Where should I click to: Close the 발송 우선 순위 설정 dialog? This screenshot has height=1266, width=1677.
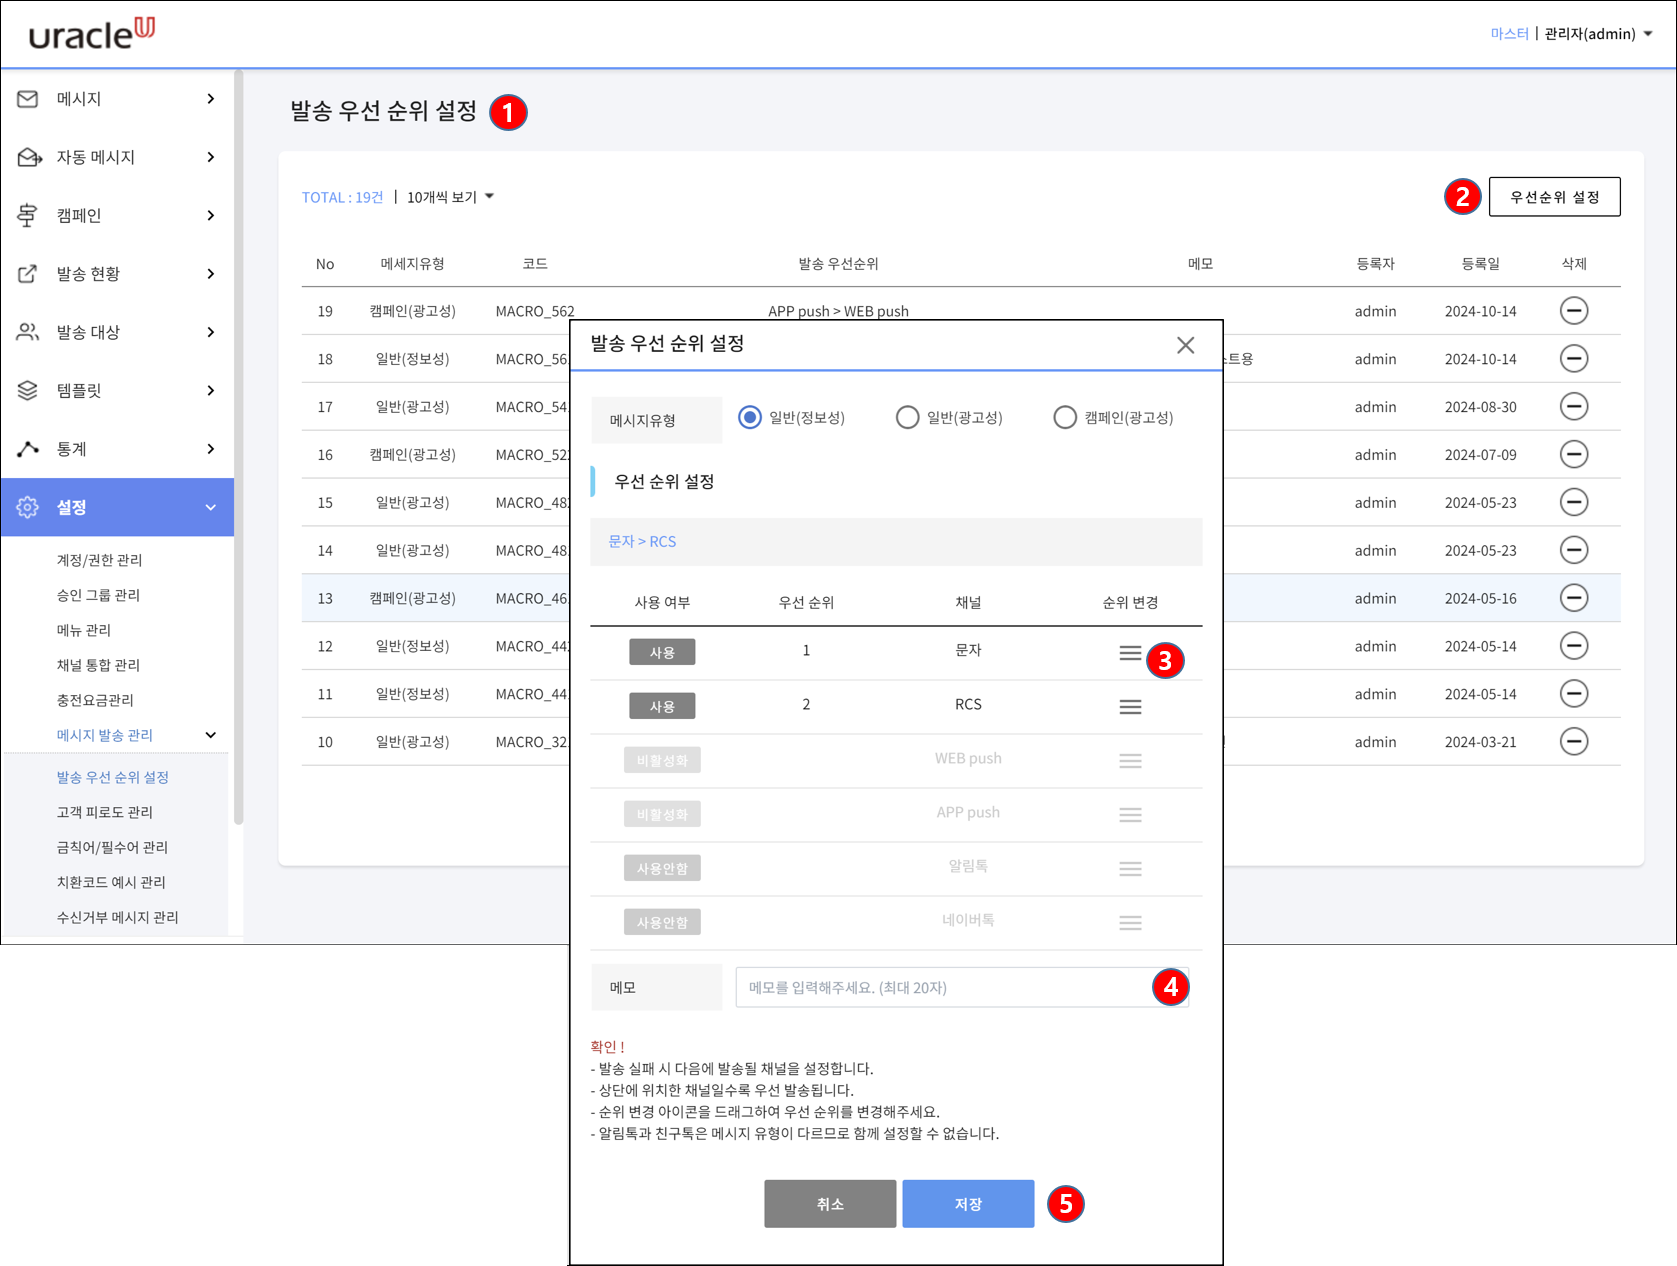coord(1185,345)
